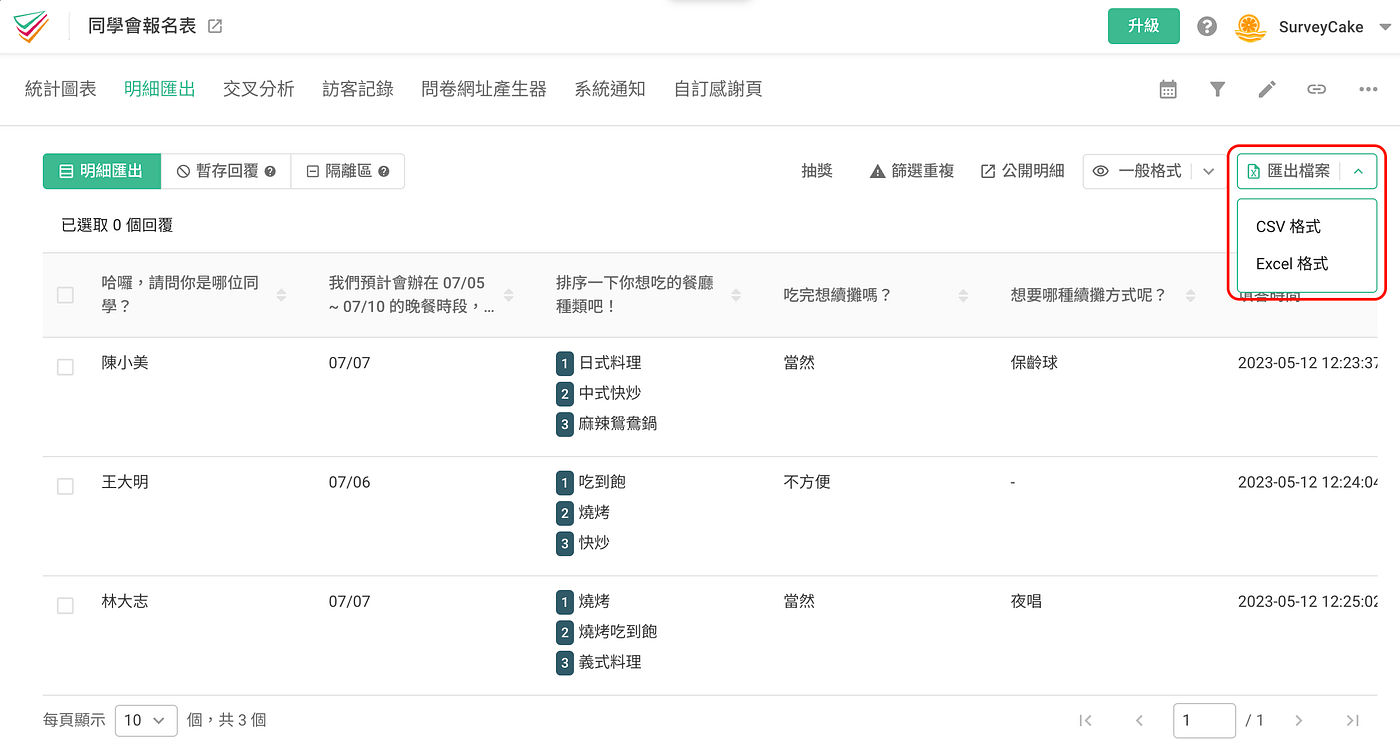Open the three-dots more options menu
Screen dimensions: 1400x750
click(1368, 90)
